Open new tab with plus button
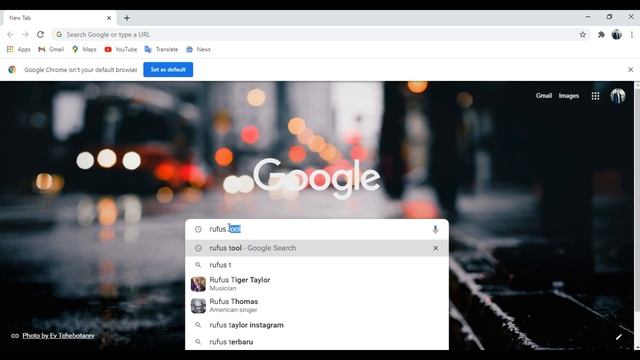Viewport: 640px width, 360px height. (127, 18)
